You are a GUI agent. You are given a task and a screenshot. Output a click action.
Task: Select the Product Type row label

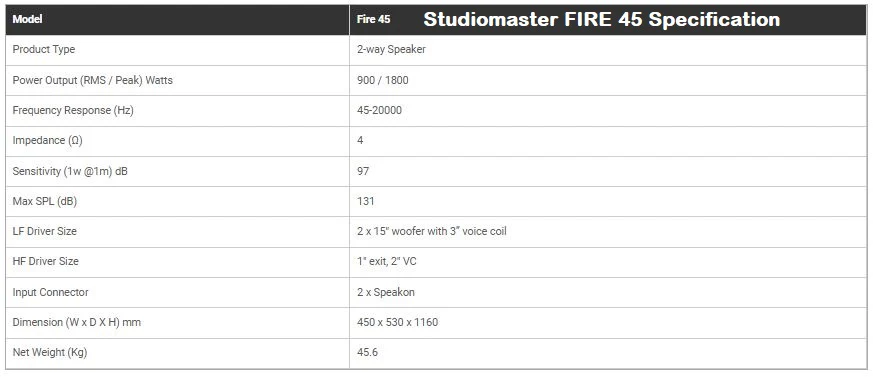[x=43, y=49]
